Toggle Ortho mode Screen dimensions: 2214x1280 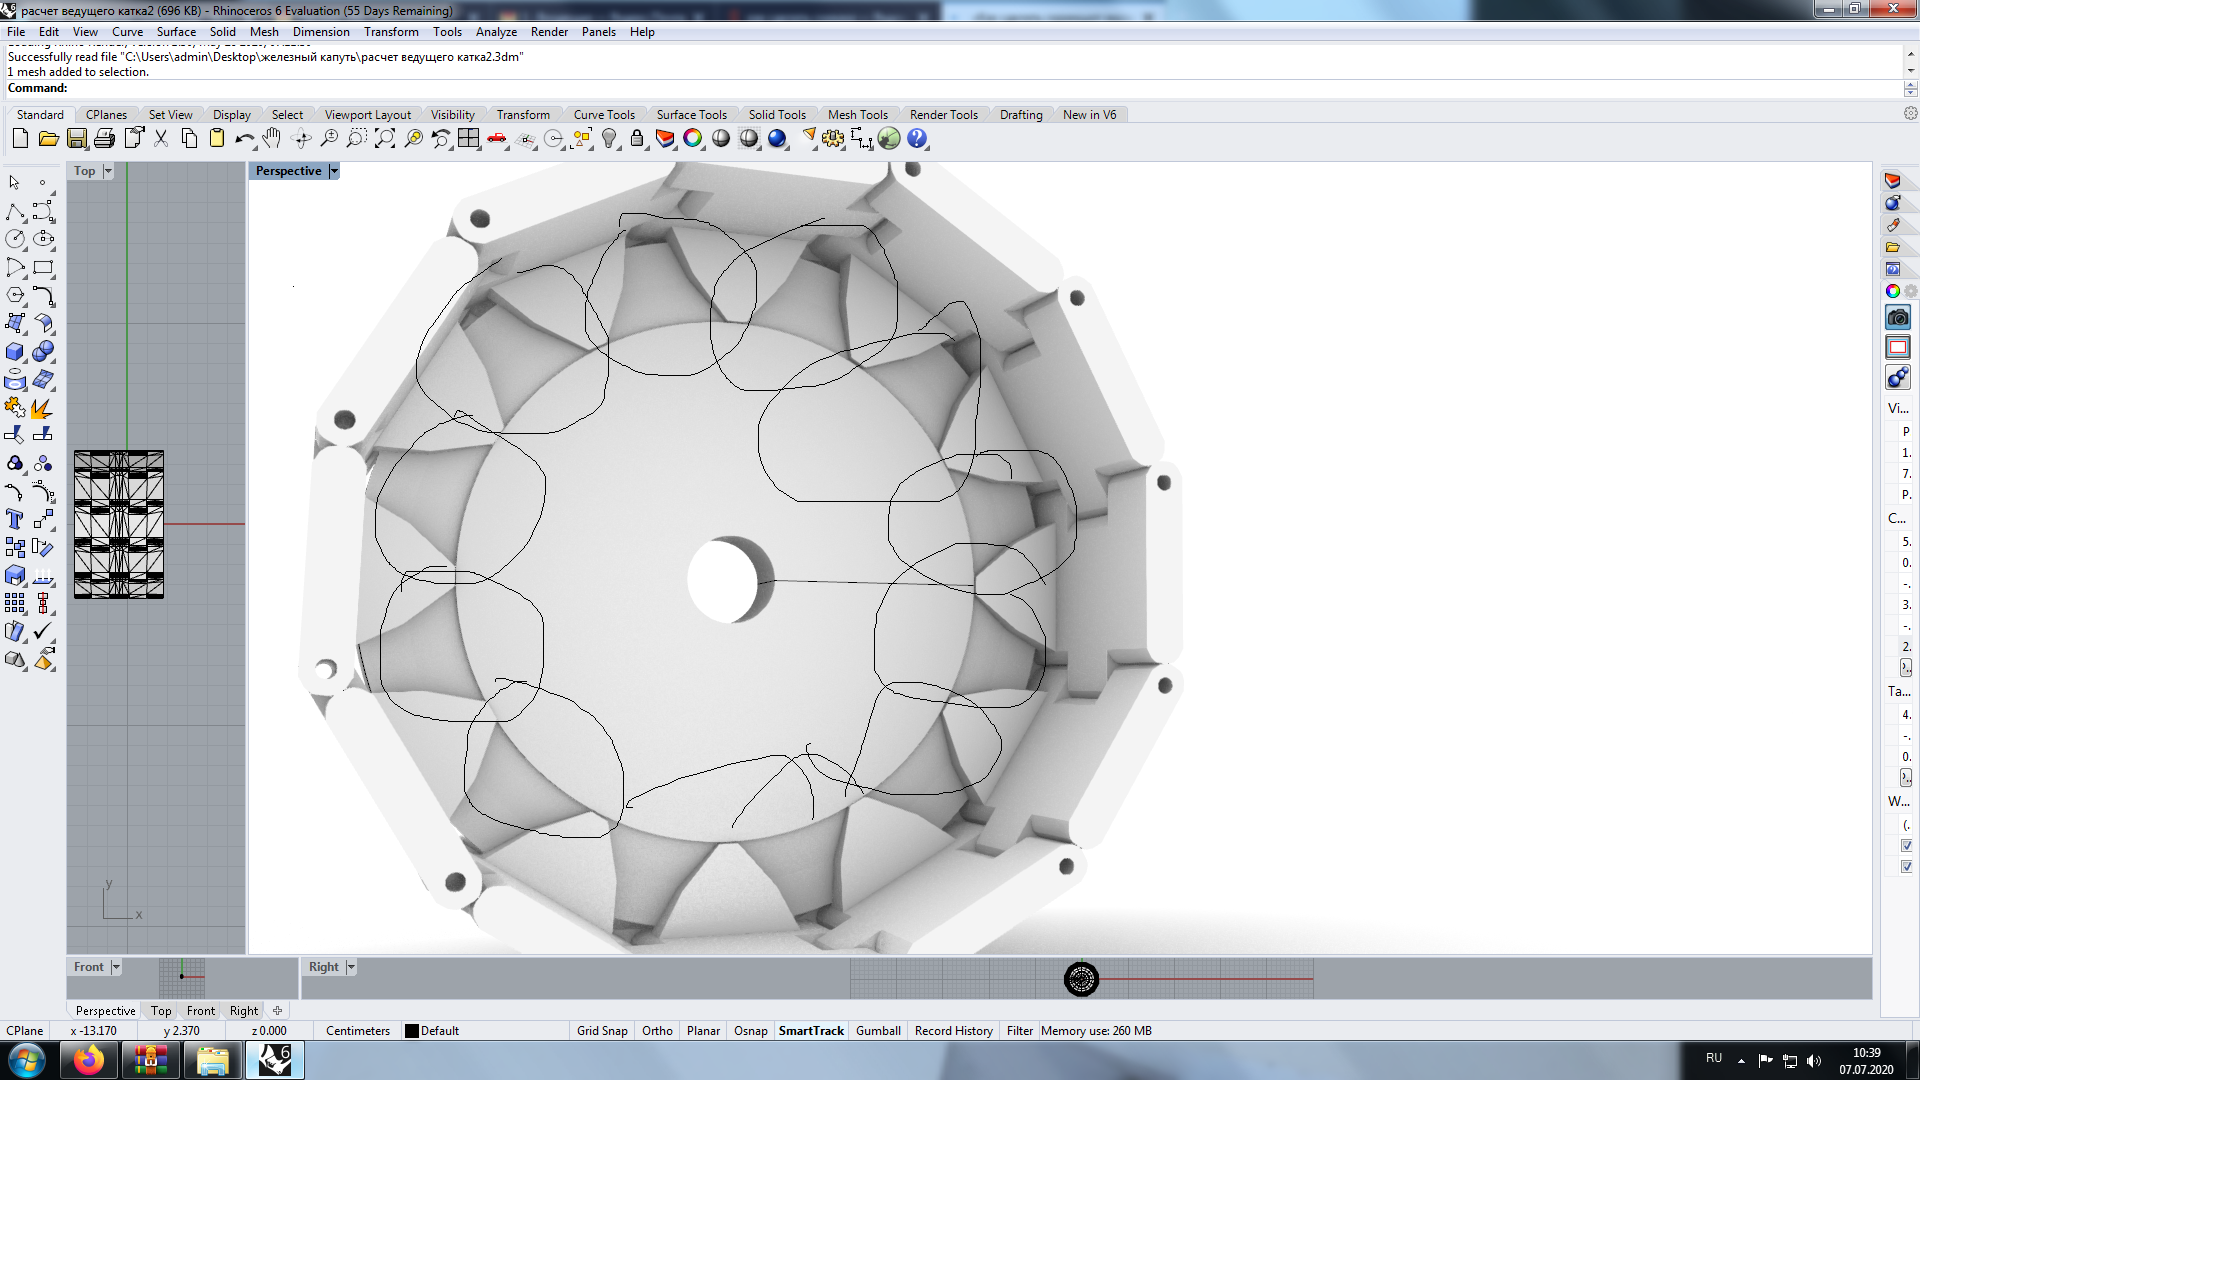657,1031
